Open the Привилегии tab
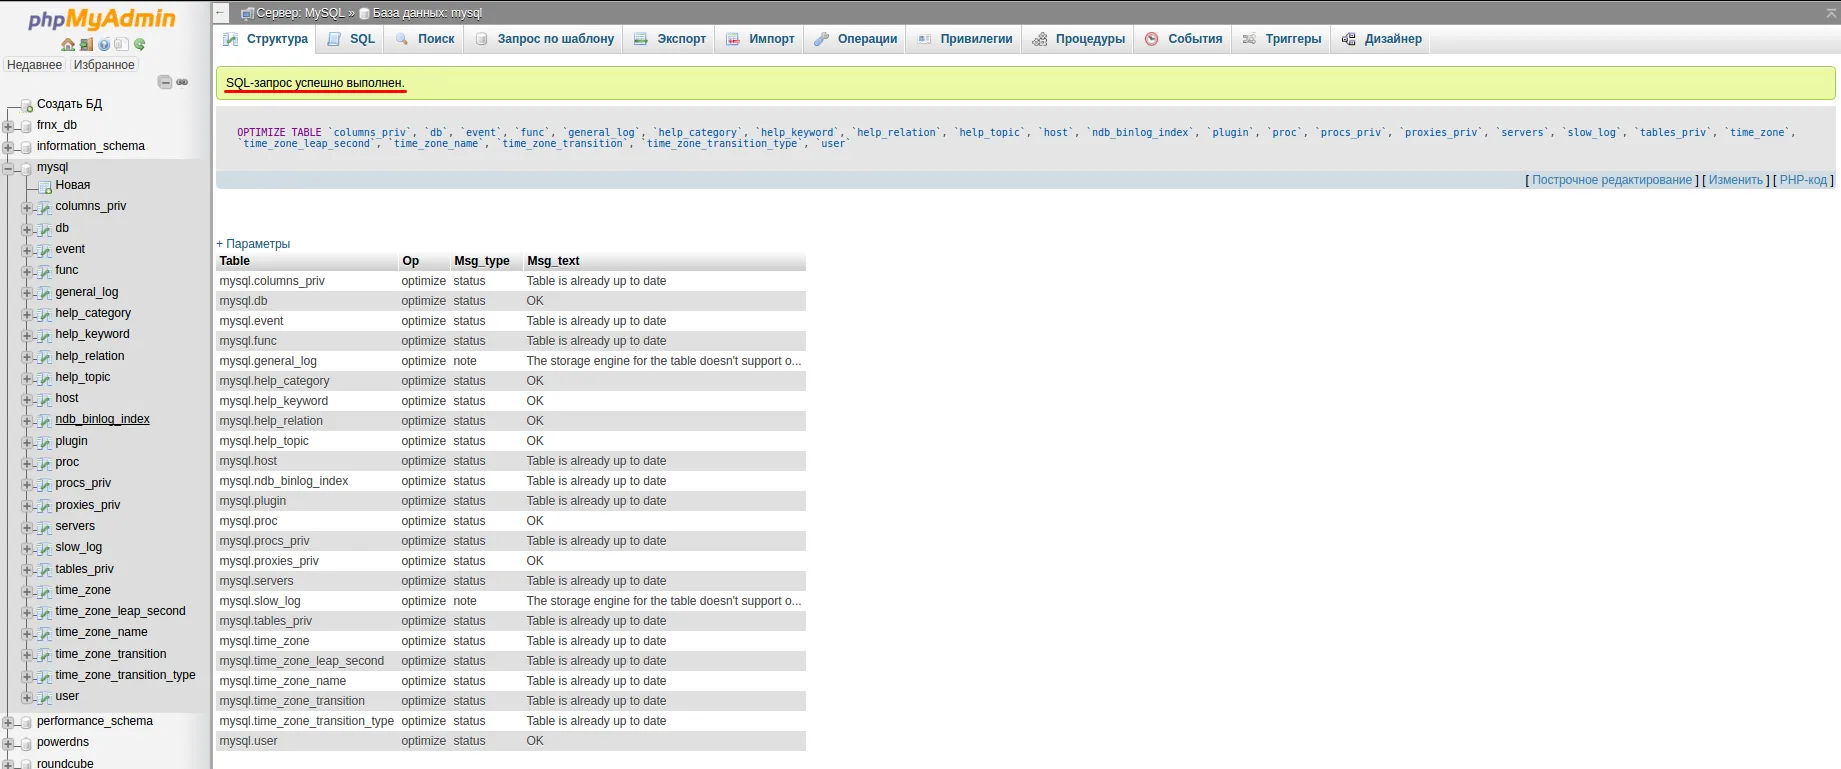The width and height of the screenshot is (1841, 769). pos(965,39)
